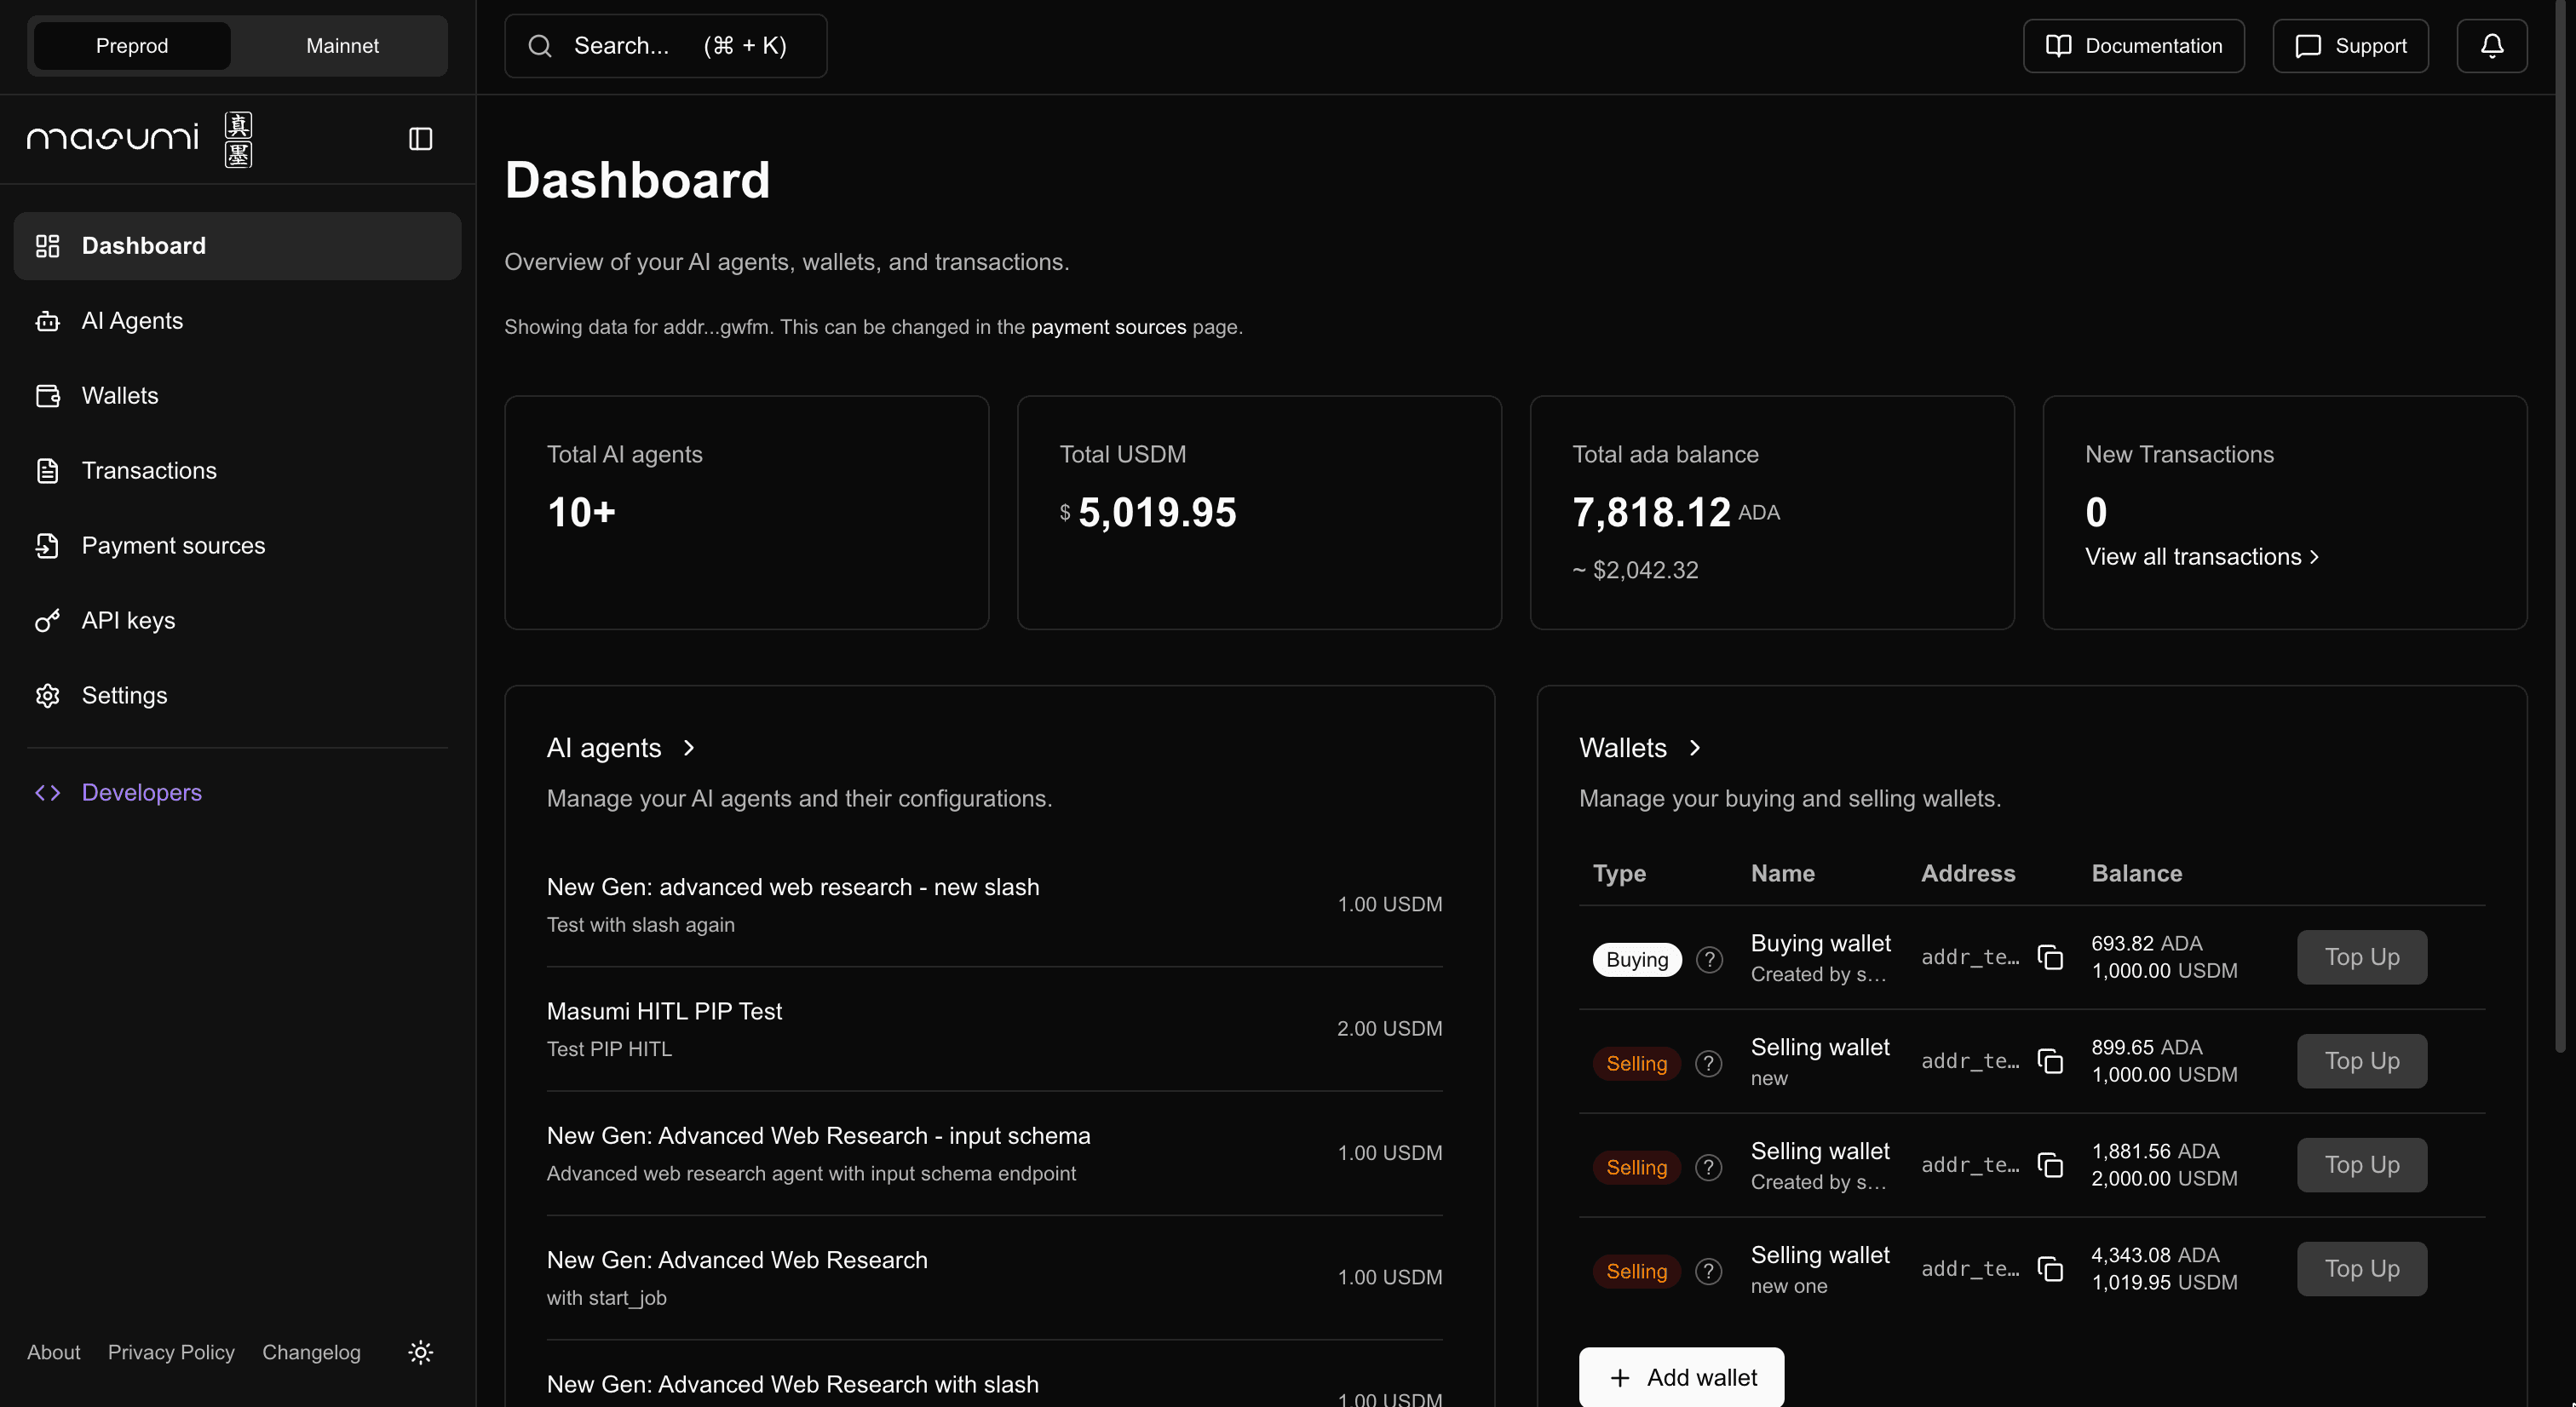Screen dimensions: 2576x1407
Task: Click the Balance column header
Action: [2137, 874]
